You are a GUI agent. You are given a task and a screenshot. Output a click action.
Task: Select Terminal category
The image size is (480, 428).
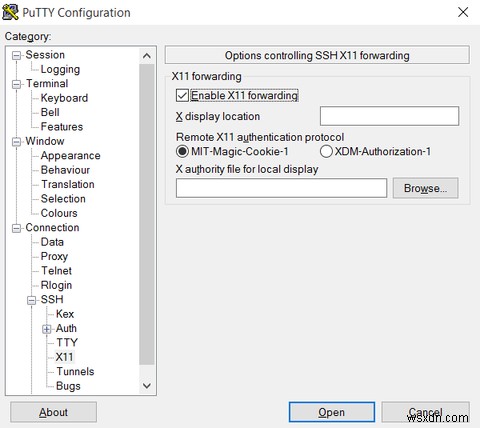click(x=47, y=83)
